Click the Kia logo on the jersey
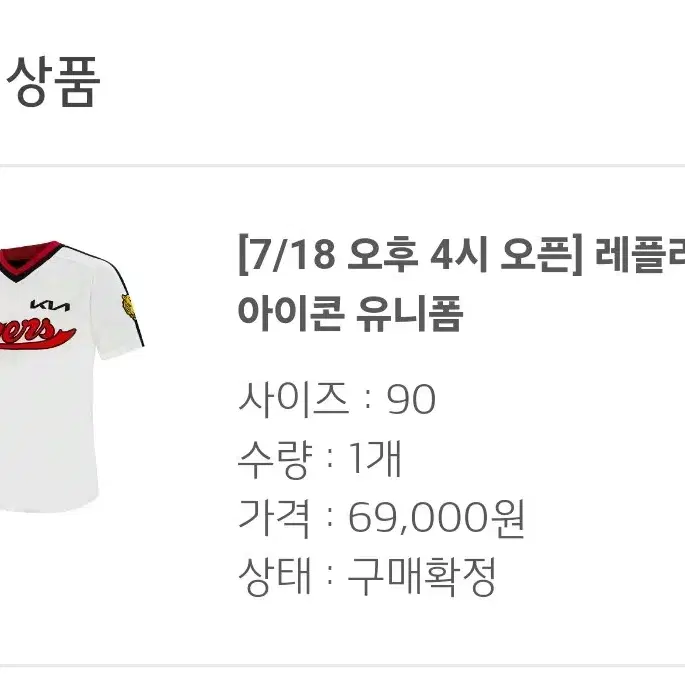685x685 pixels. coord(50,305)
